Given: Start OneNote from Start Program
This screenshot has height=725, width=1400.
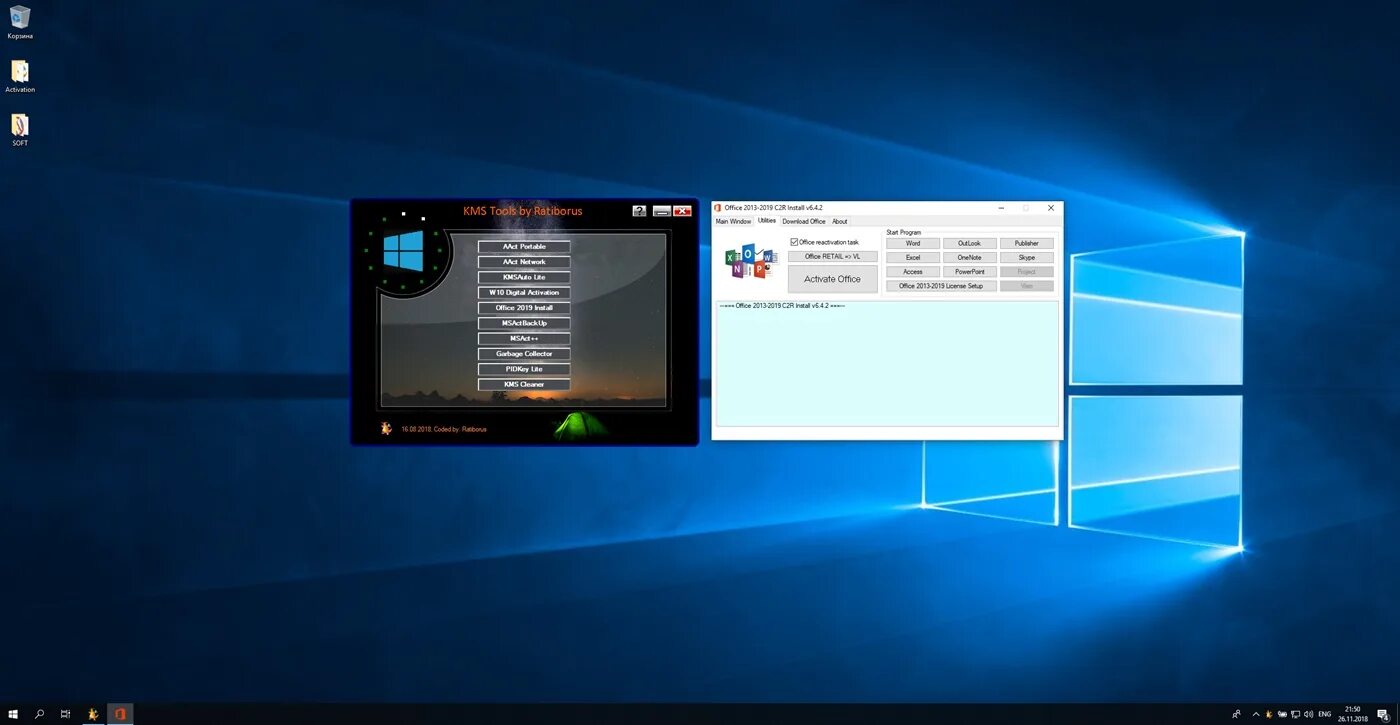Looking at the screenshot, I should click(970, 257).
